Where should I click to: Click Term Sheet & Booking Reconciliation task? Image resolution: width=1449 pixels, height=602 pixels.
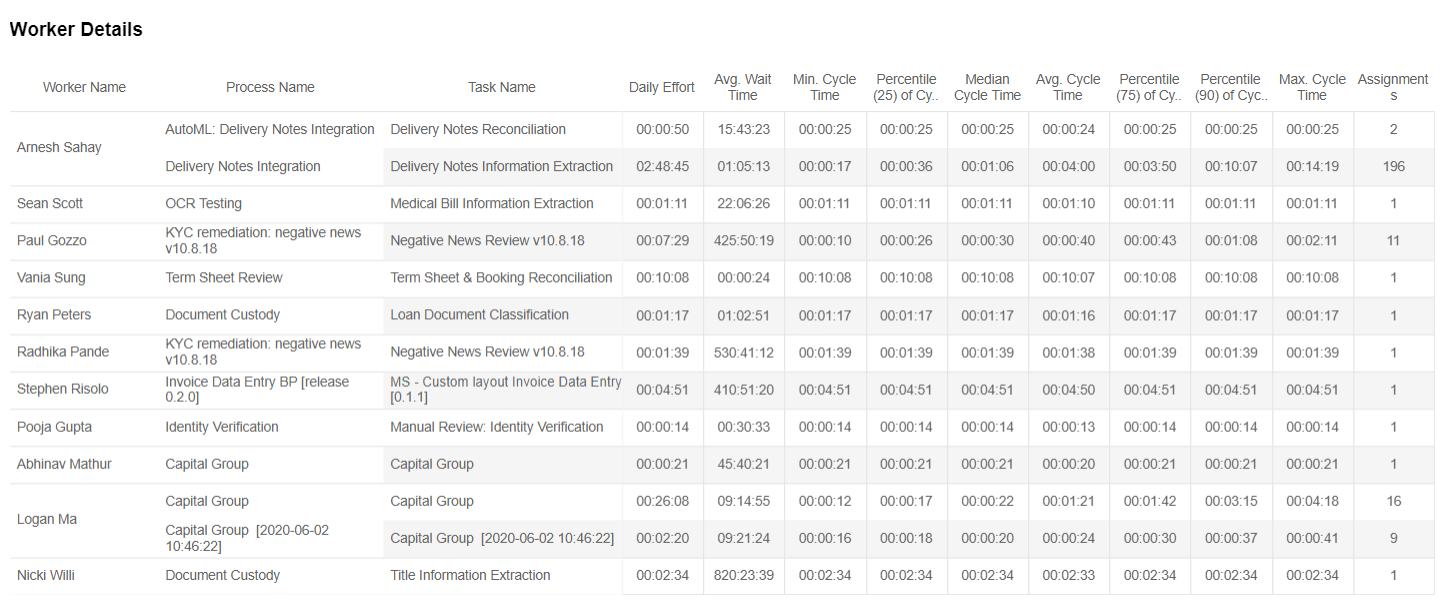501,277
